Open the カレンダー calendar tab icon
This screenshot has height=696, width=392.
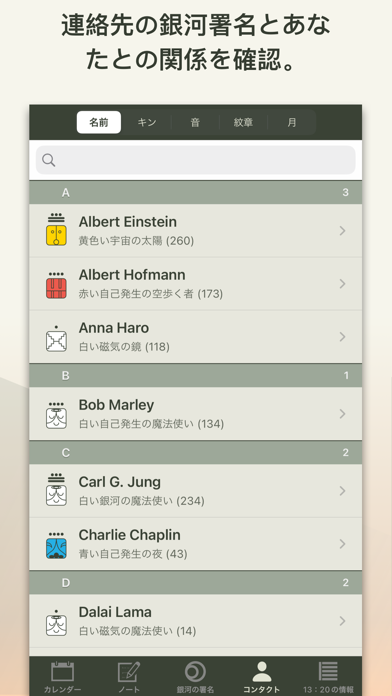(62, 671)
